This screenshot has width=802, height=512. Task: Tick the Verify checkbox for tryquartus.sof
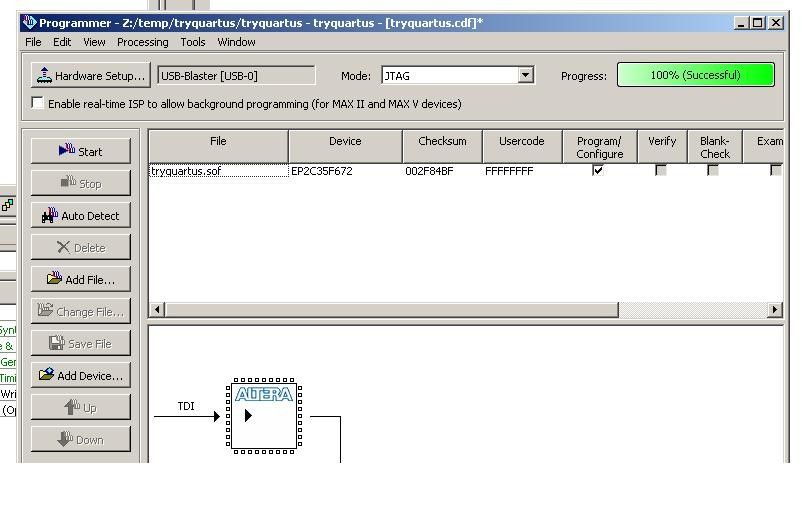pos(661,170)
